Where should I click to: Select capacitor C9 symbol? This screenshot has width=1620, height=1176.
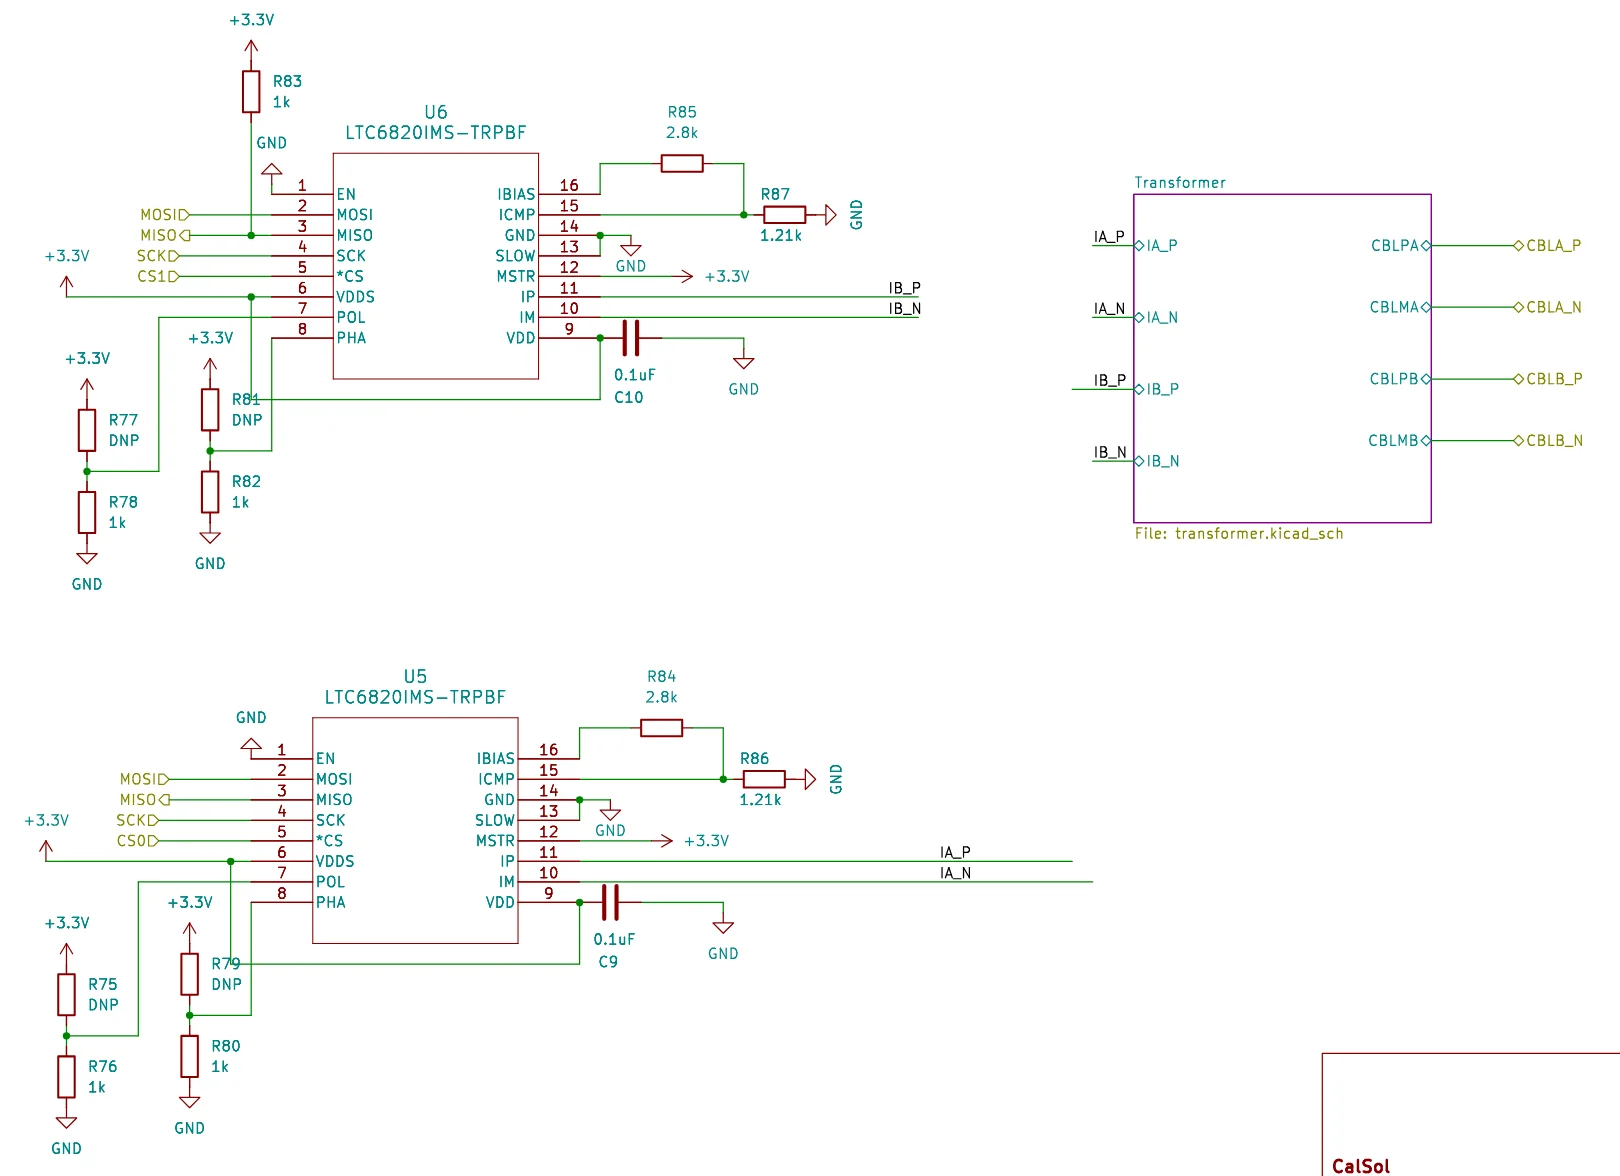click(610, 902)
